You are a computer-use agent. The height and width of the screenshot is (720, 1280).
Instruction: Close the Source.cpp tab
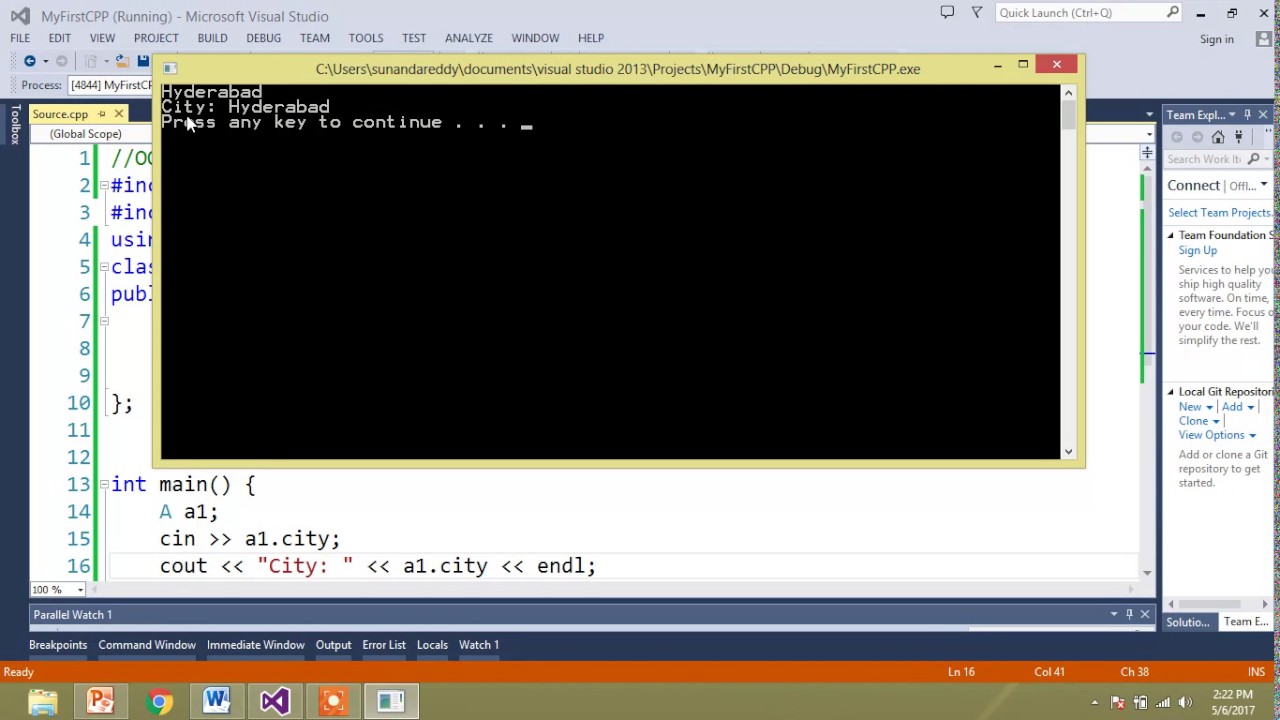coord(118,114)
